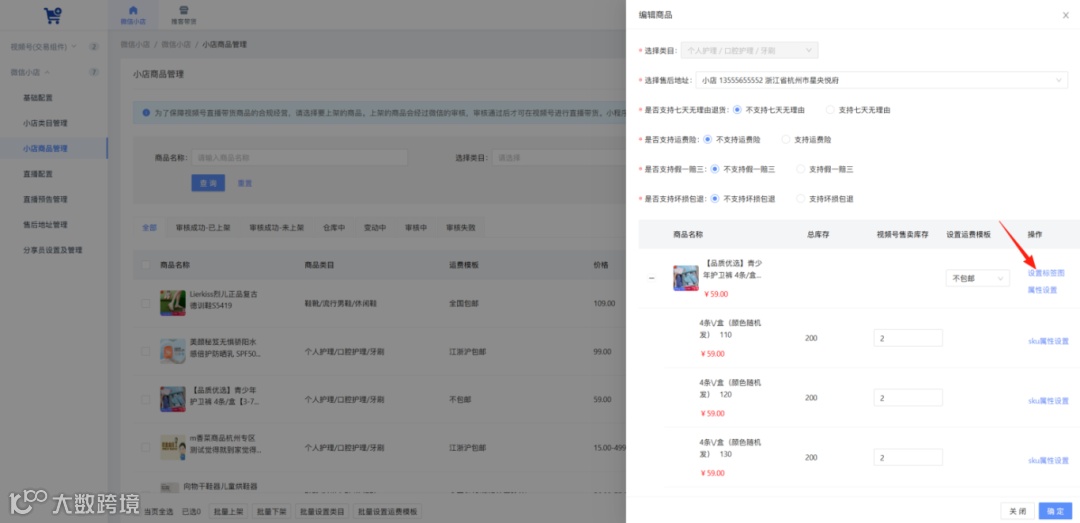Select 不支持运费险 radio option

pyautogui.click(x=707, y=139)
